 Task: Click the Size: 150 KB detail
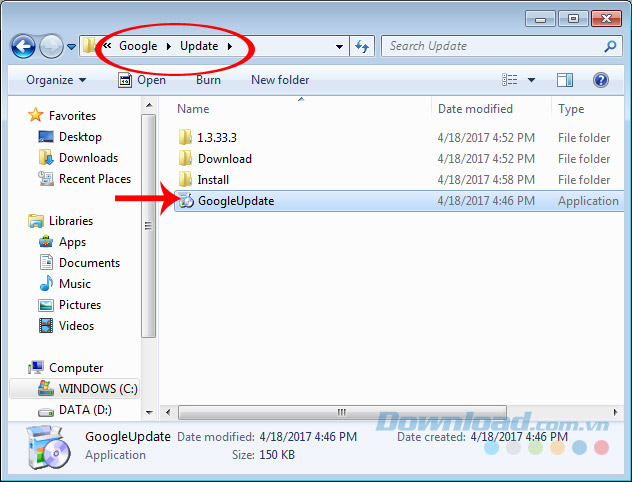coord(263,455)
